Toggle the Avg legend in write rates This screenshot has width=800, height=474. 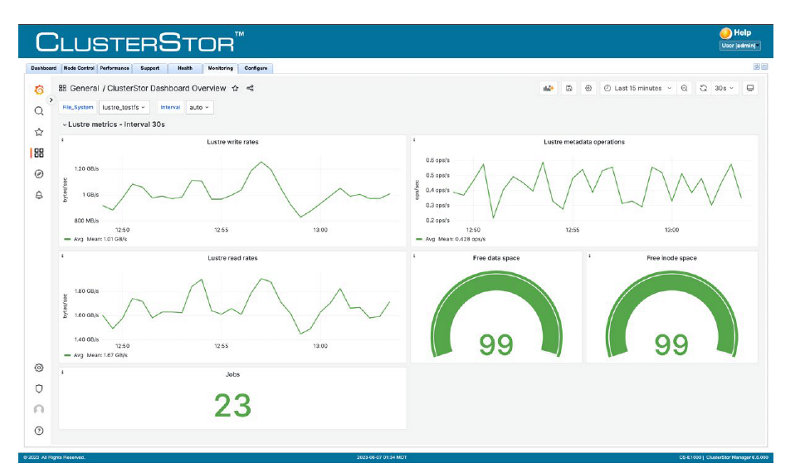coord(82,240)
